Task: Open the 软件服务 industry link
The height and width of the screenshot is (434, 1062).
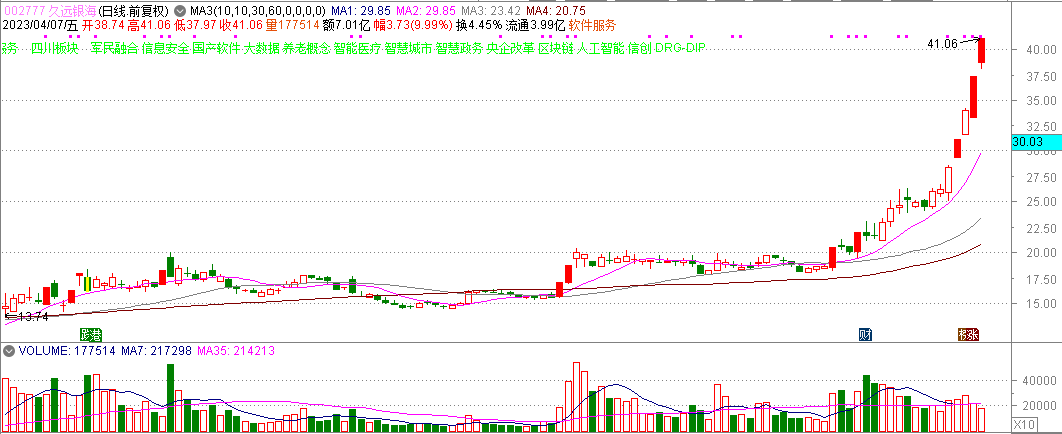Action: 593,25
